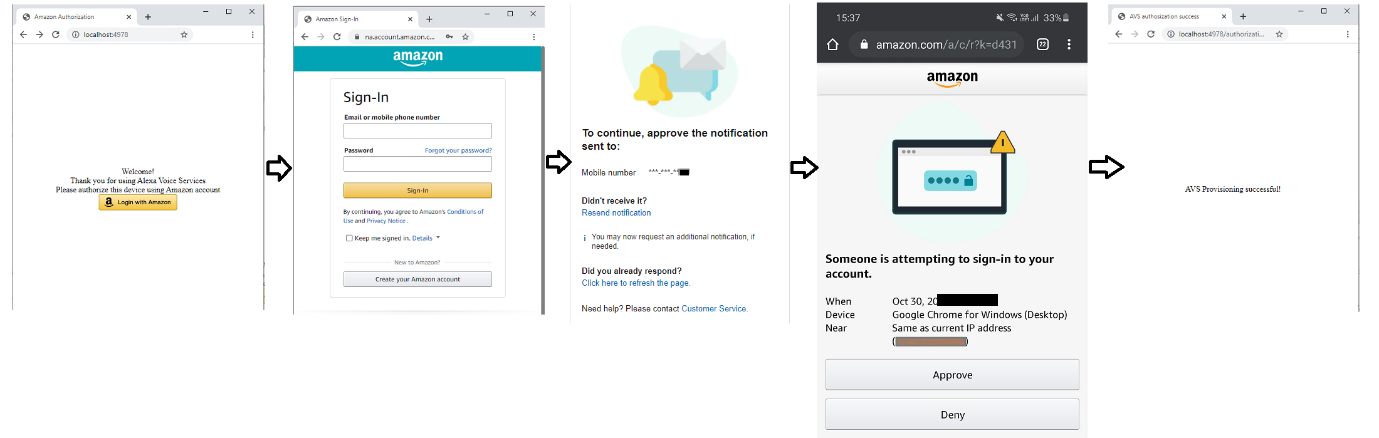Close the Amazon Sign-In tab
Viewport: 1379px width, 438px height.
tap(412, 19)
